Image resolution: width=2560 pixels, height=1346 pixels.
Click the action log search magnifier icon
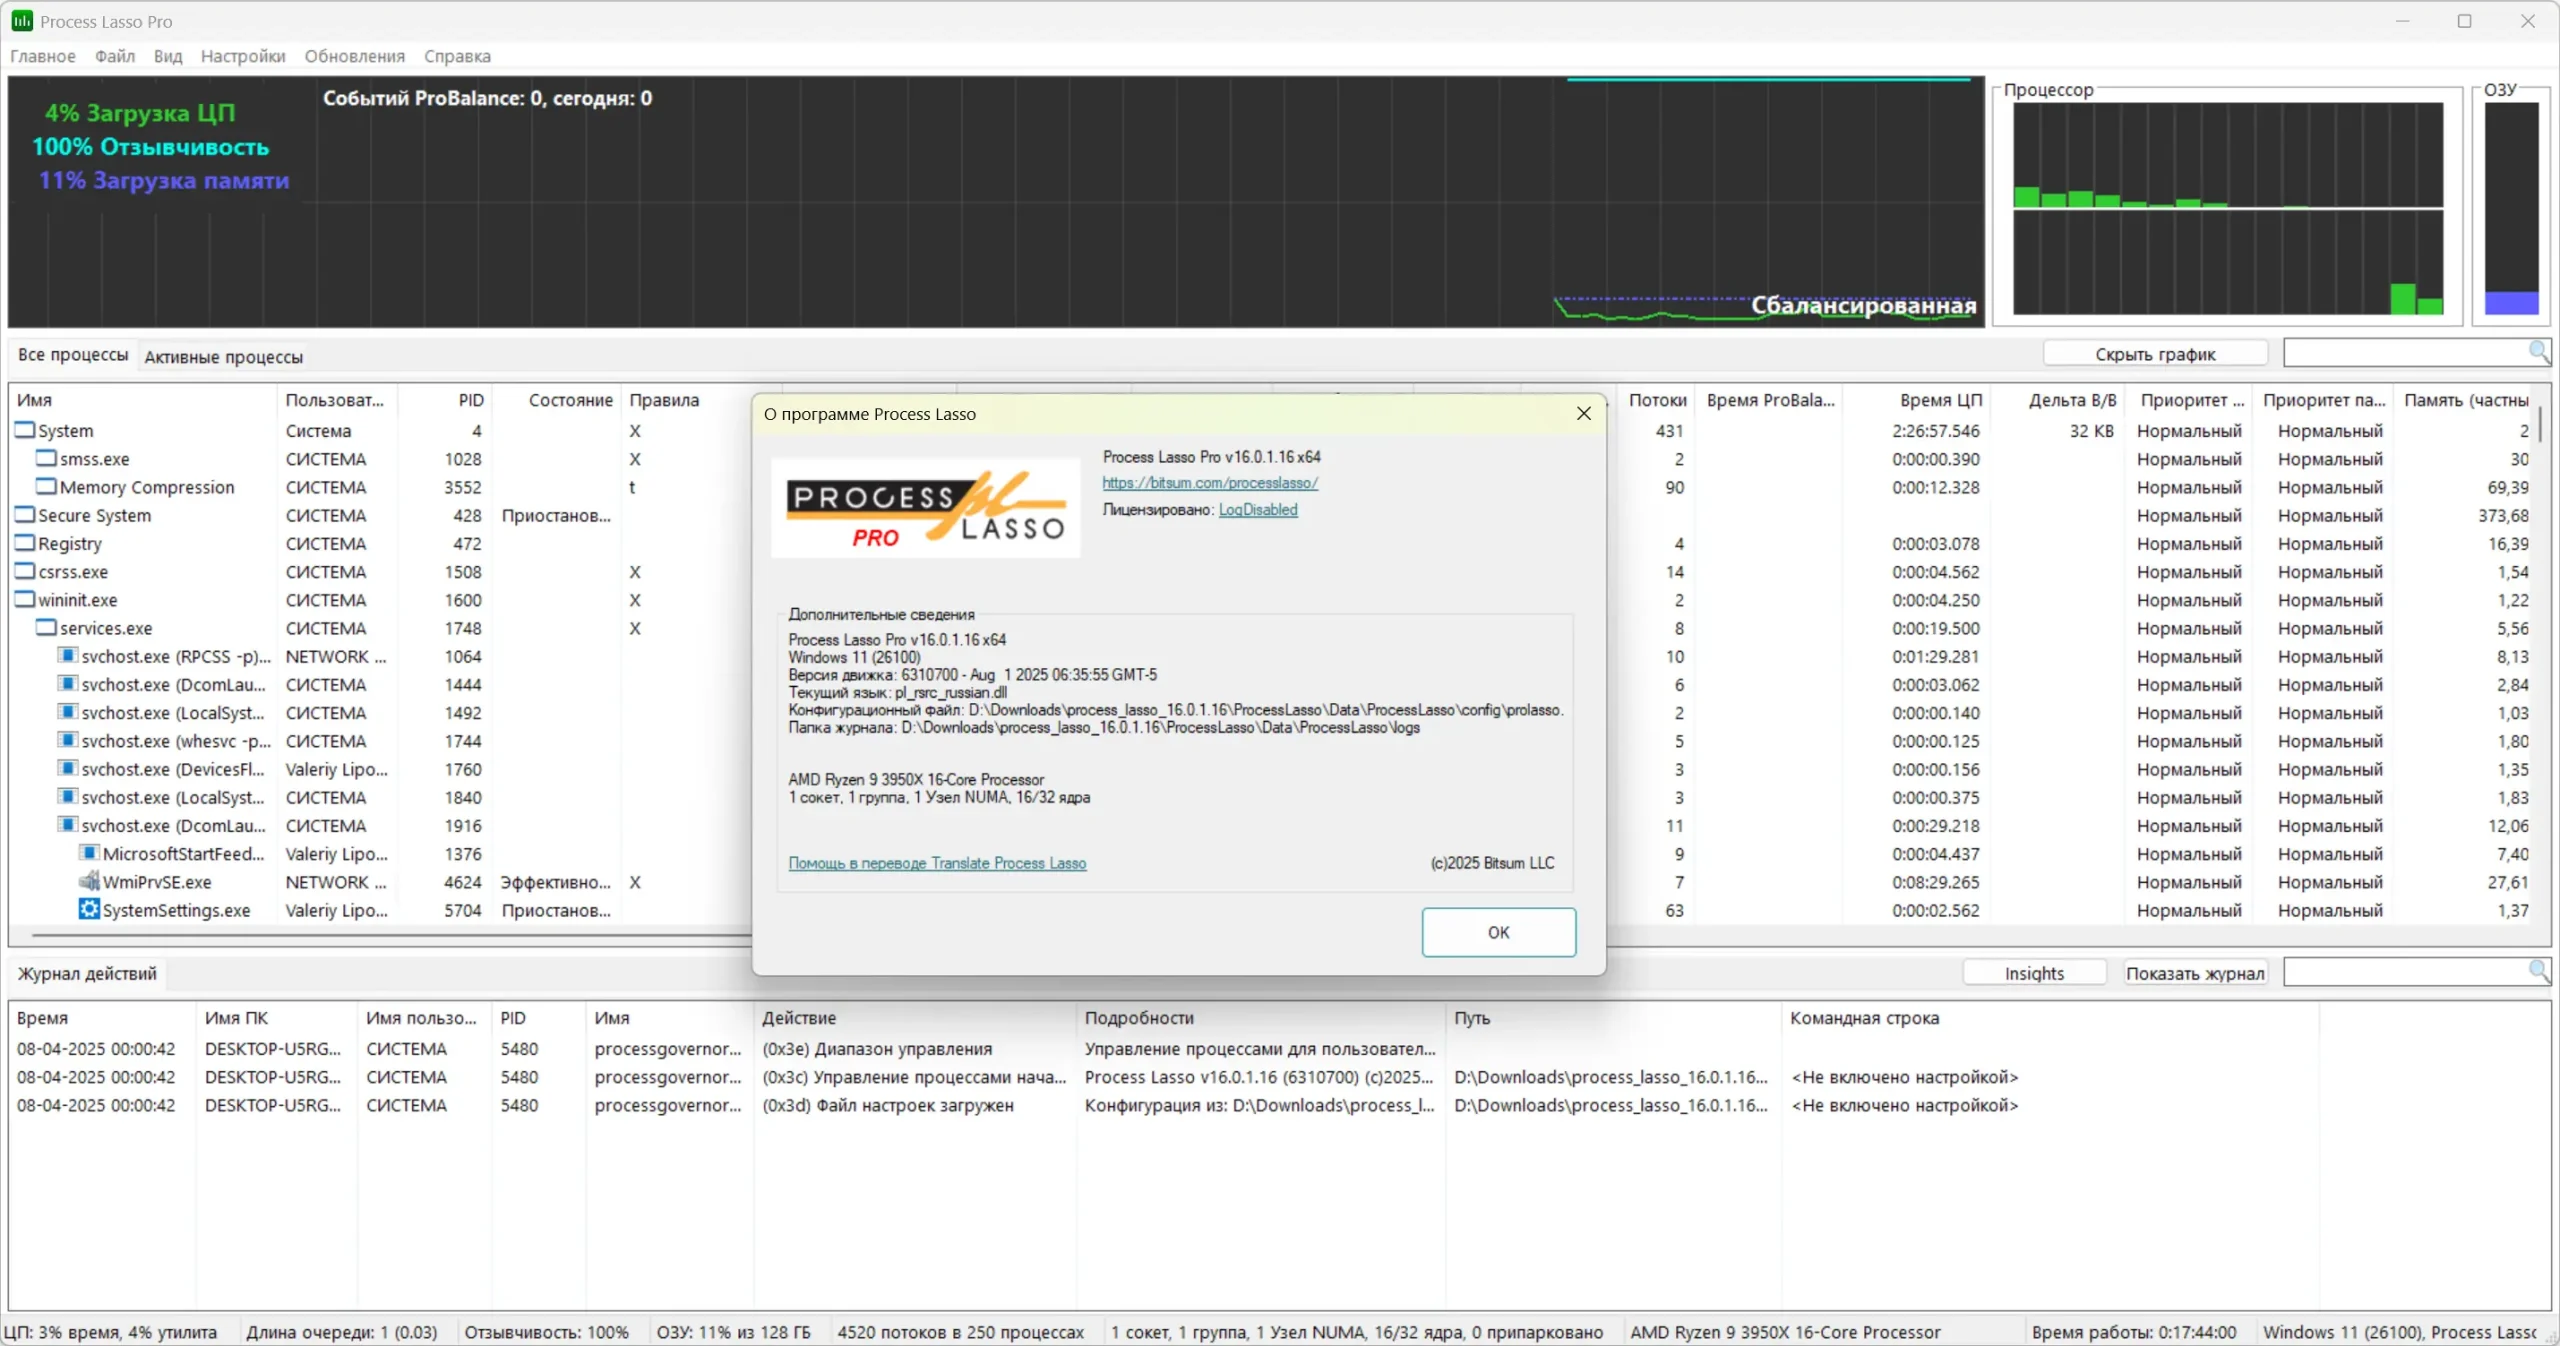[2538, 971]
